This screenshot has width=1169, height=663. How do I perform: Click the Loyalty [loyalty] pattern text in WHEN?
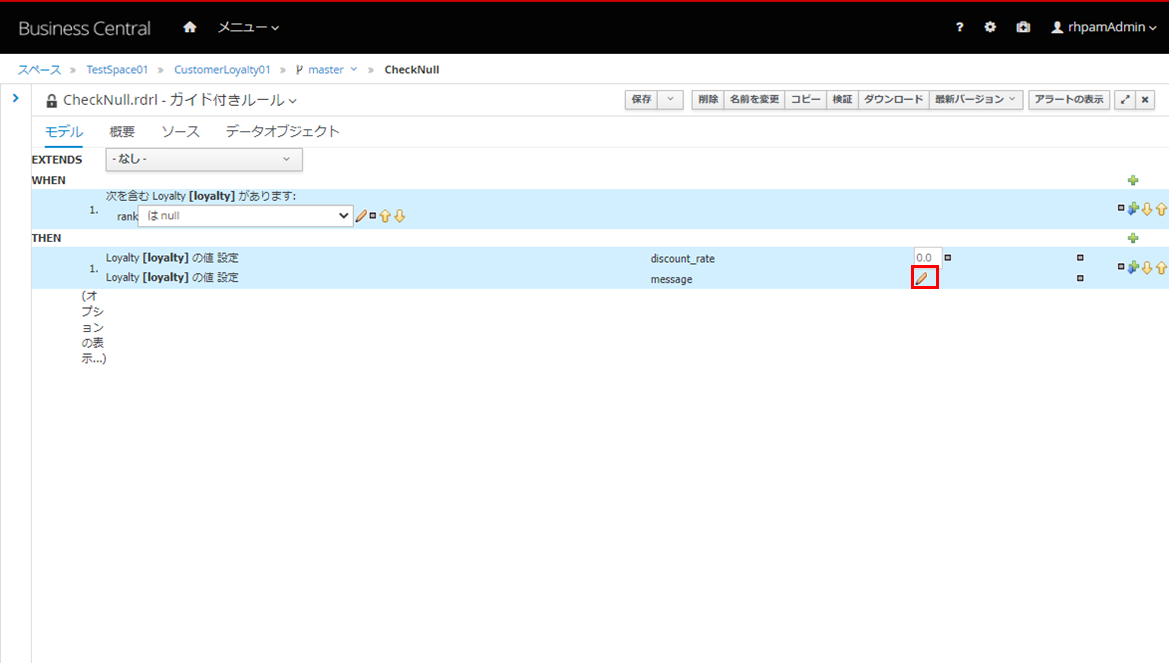tap(201, 196)
